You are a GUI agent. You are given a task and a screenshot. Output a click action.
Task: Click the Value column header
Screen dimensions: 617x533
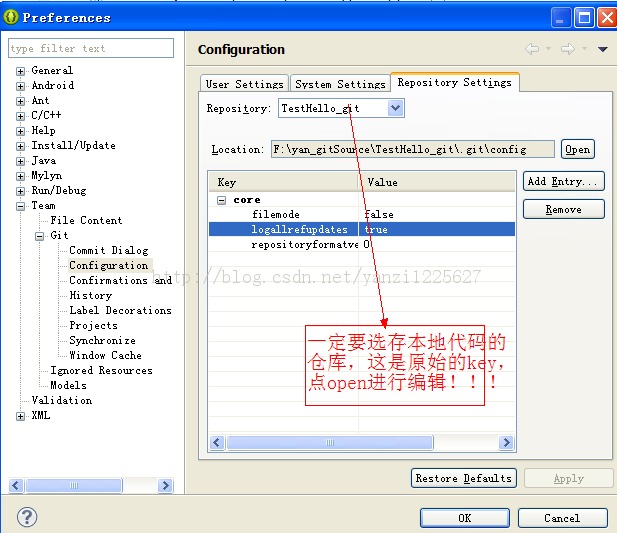click(x=436, y=182)
